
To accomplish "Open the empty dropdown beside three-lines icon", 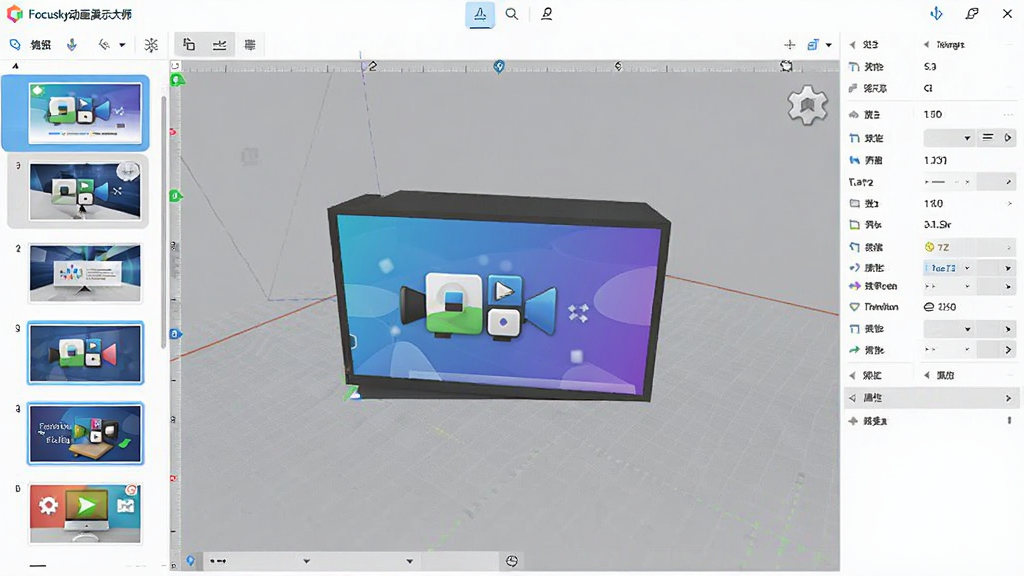I will [949, 138].
